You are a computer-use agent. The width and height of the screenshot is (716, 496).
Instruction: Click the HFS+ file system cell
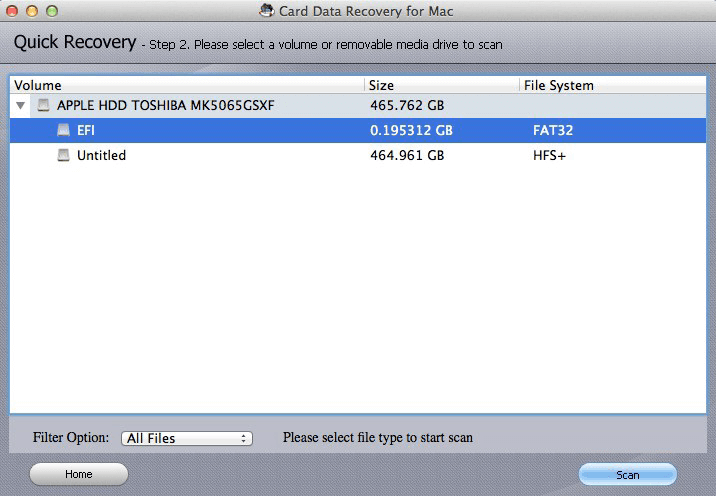click(x=549, y=156)
